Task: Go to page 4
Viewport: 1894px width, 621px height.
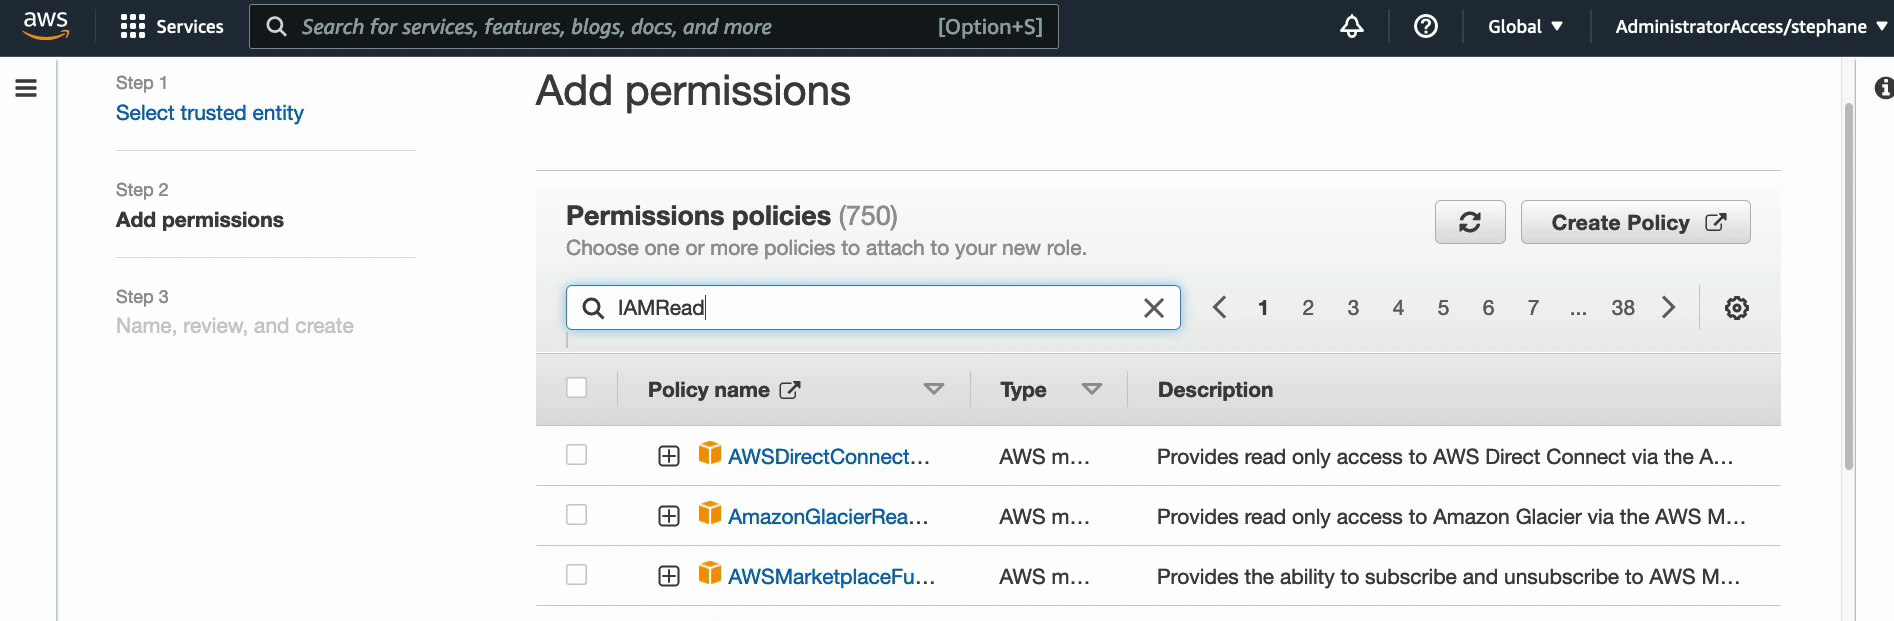Action: 1398,308
